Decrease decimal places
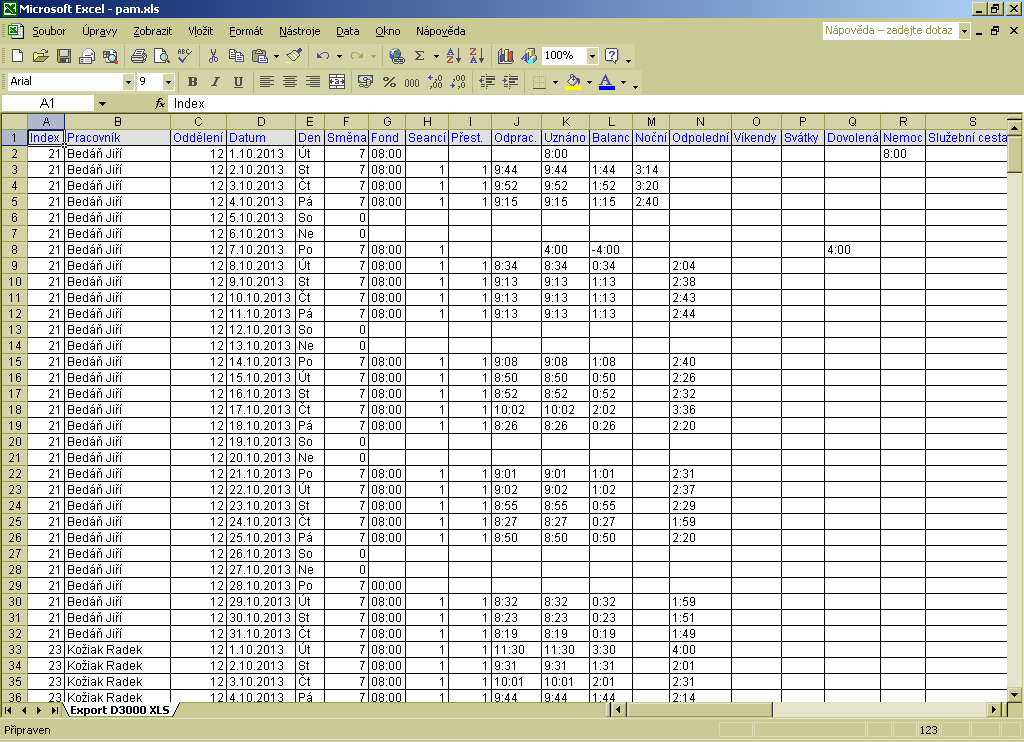1024x742 pixels. pos(458,82)
